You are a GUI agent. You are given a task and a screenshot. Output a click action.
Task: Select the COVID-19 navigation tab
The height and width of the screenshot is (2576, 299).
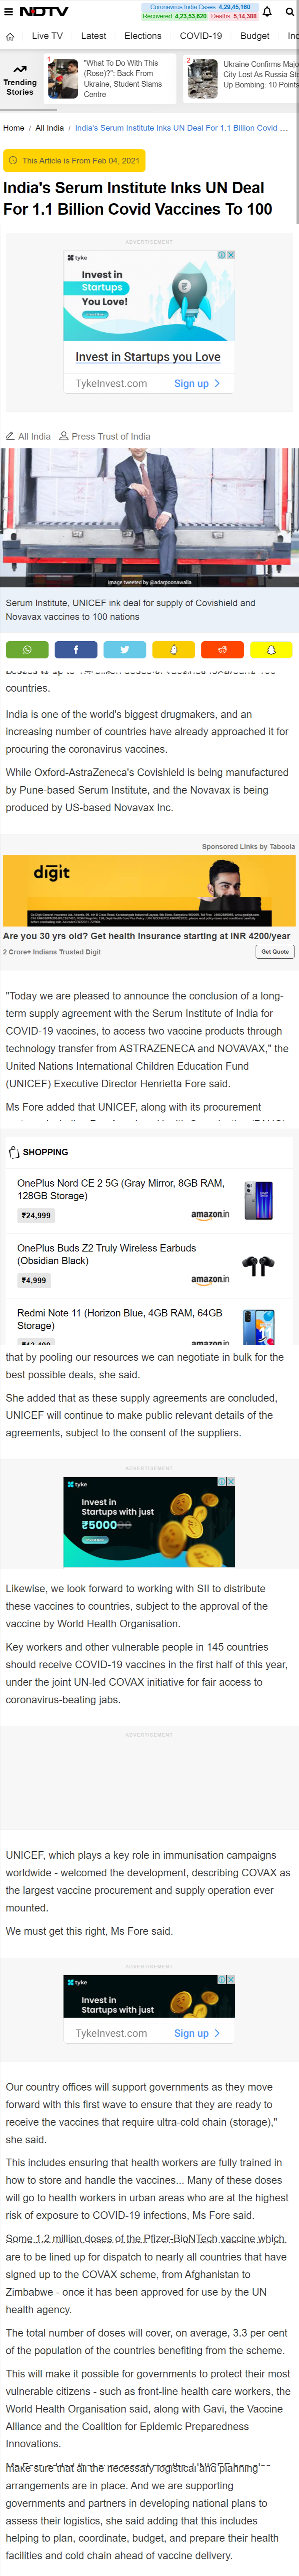pos(201,36)
